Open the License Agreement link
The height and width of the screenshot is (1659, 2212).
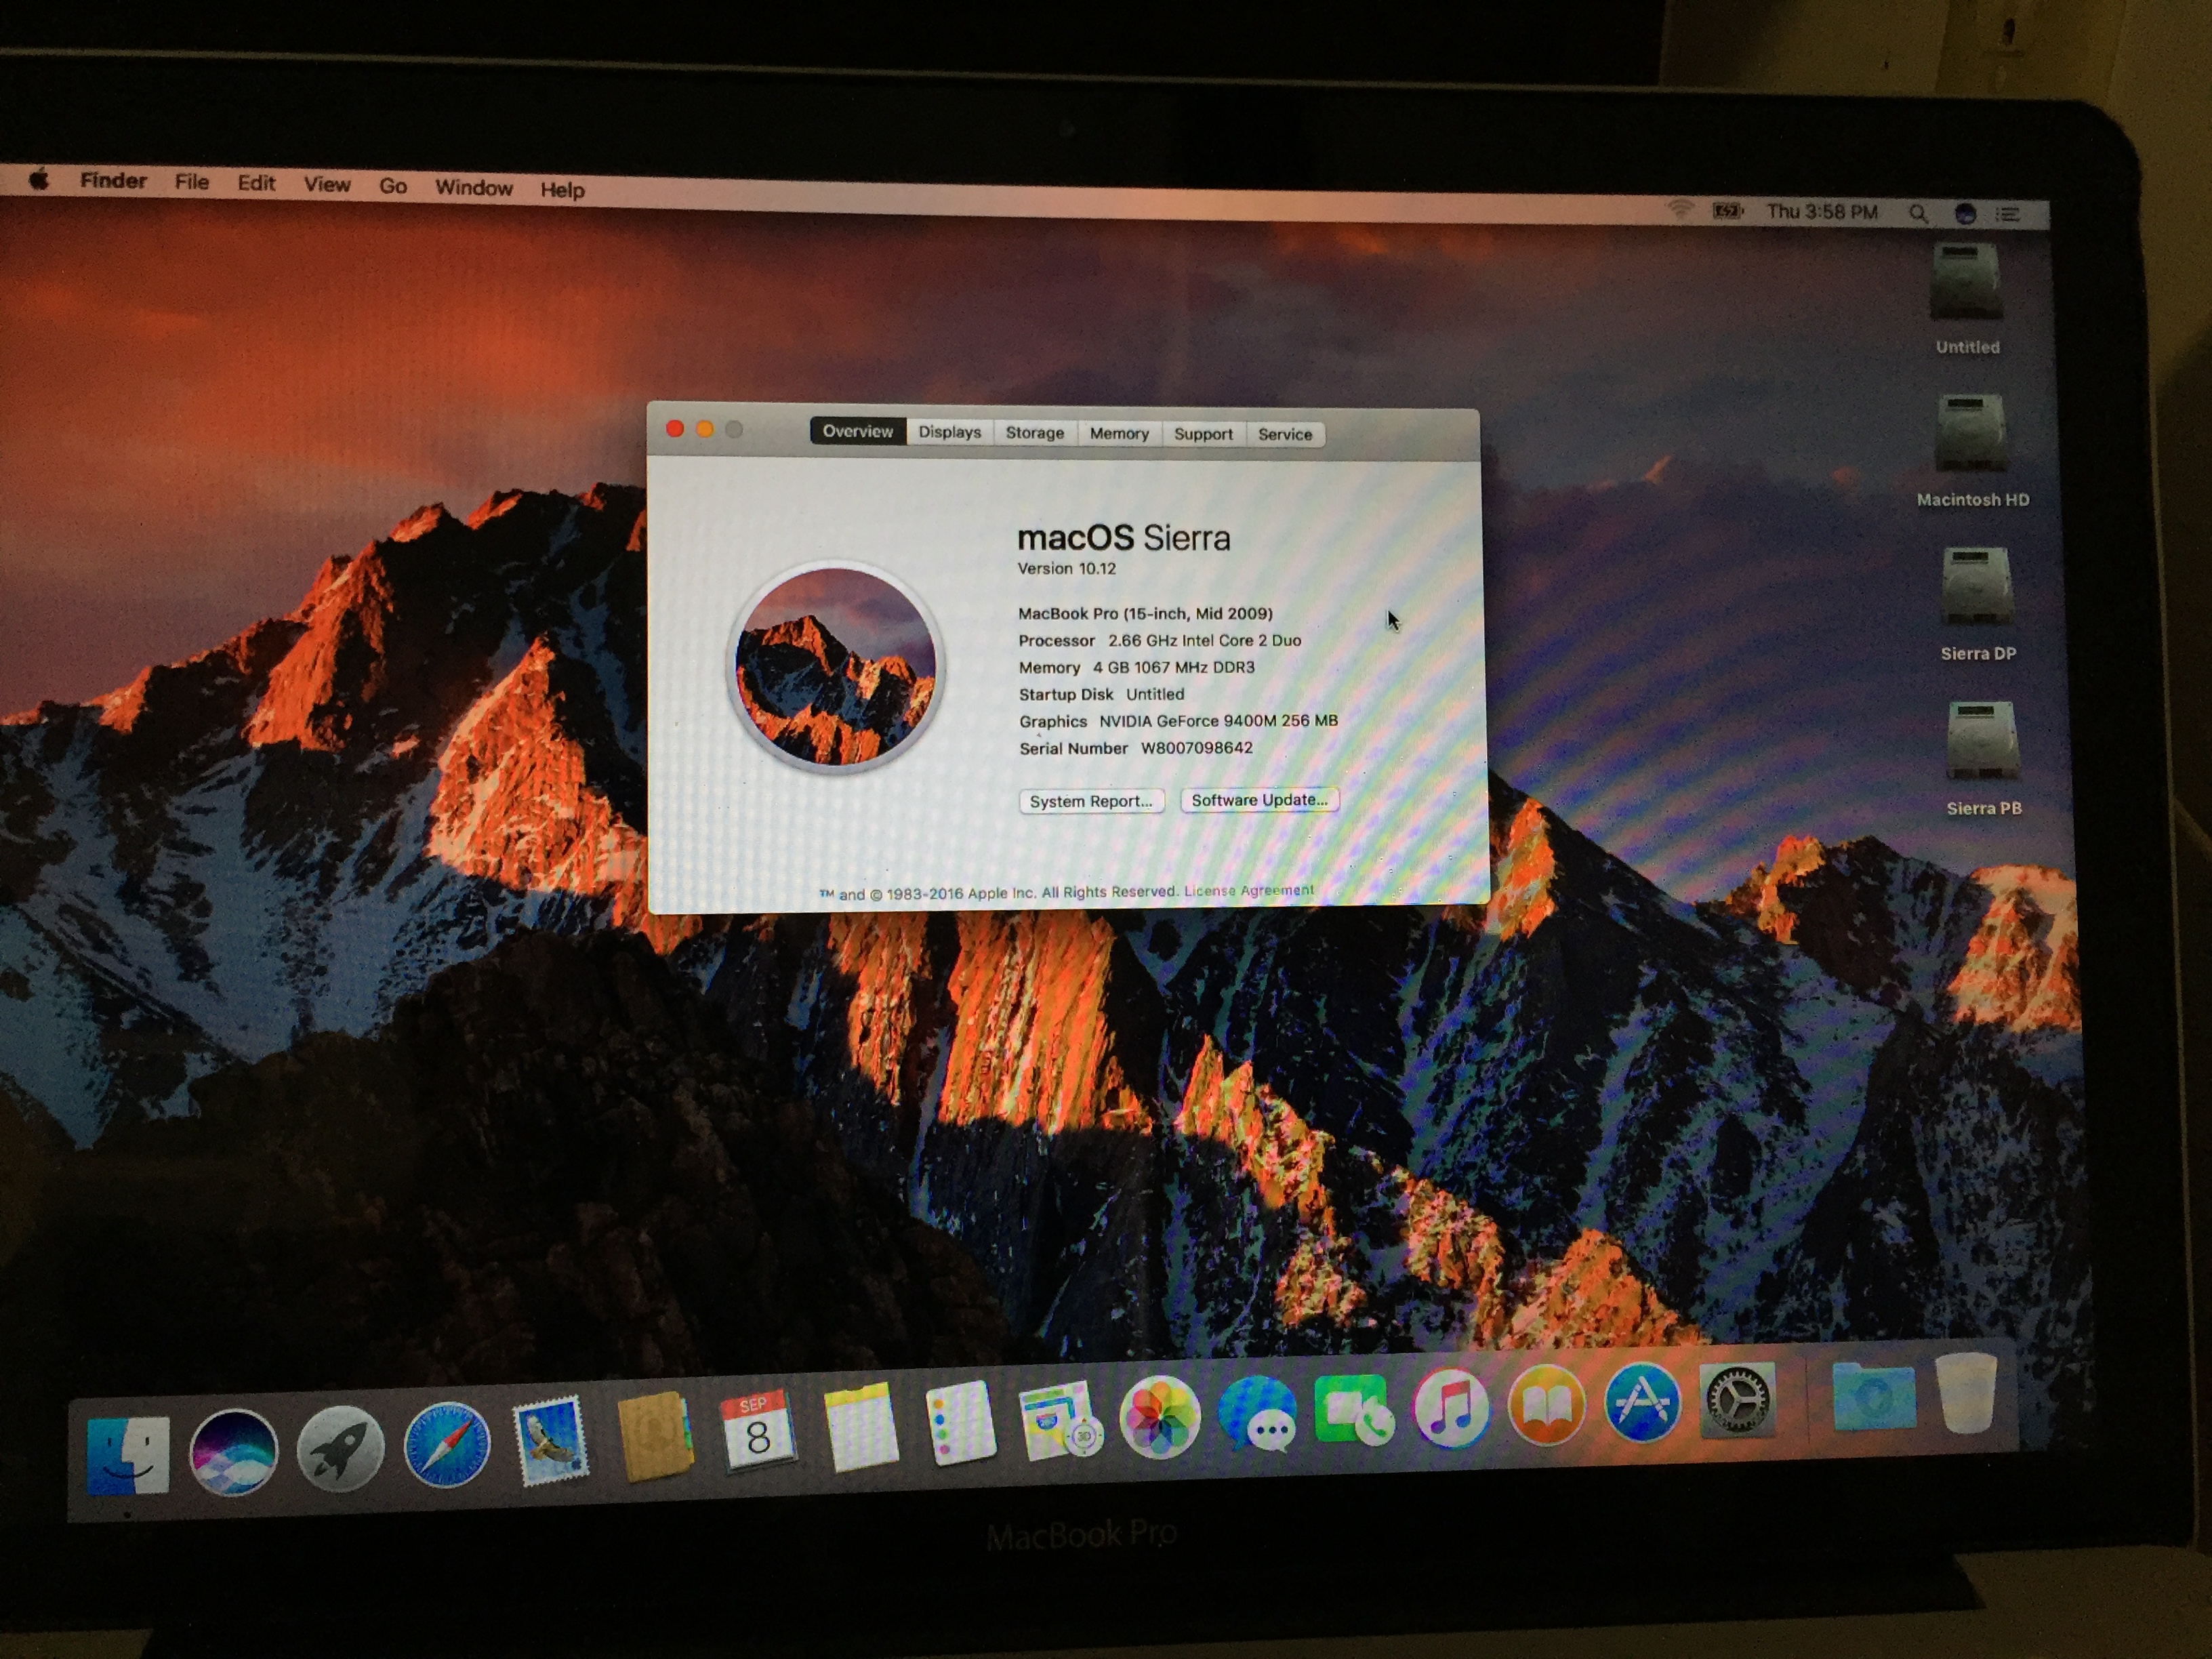(1248, 890)
